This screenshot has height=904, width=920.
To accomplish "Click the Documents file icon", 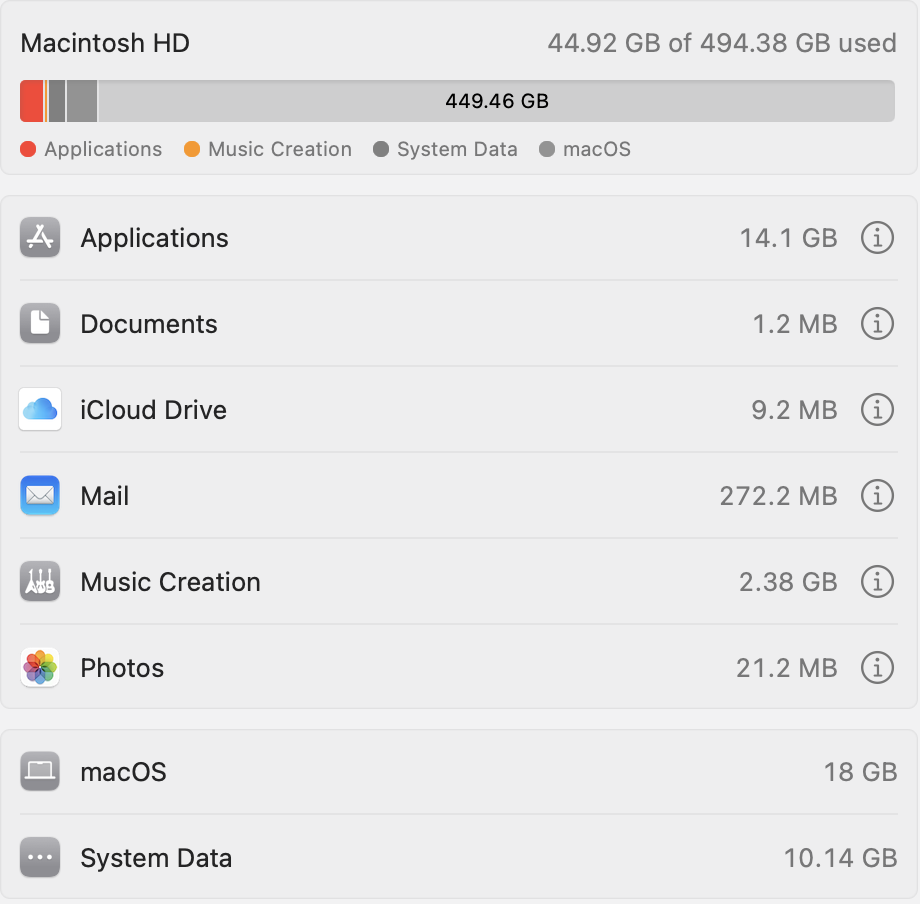I will tap(40, 324).
